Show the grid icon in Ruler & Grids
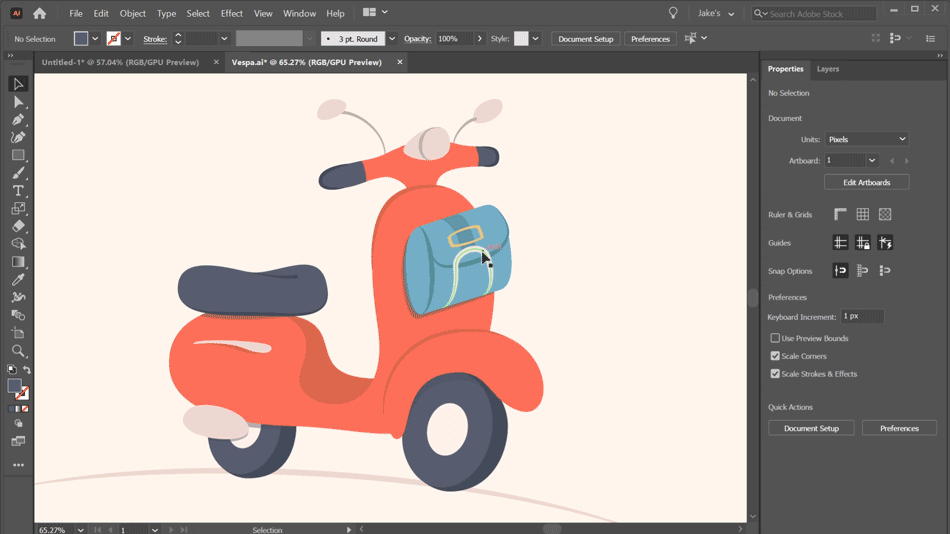 863,214
